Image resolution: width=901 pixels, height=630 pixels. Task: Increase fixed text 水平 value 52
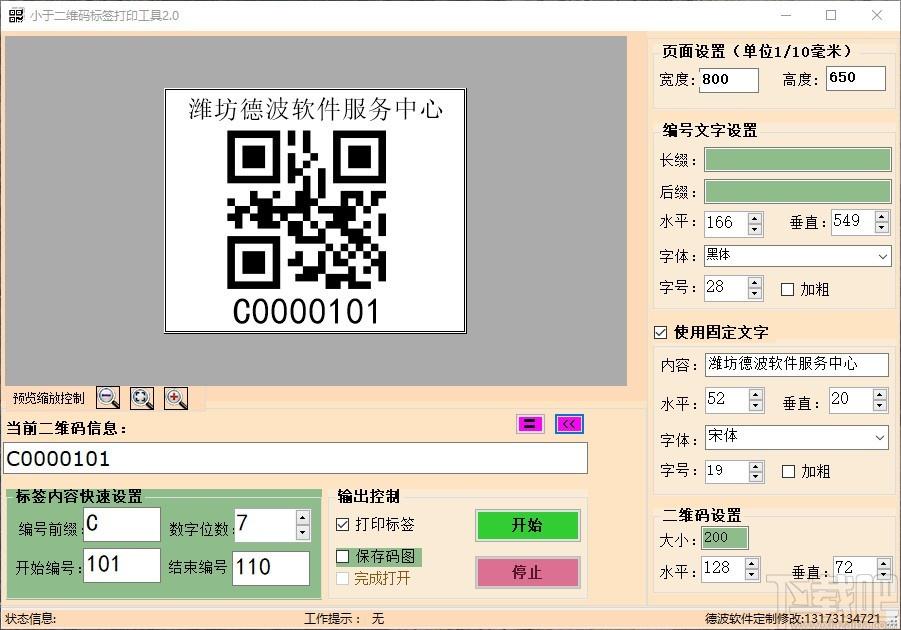coord(756,394)
